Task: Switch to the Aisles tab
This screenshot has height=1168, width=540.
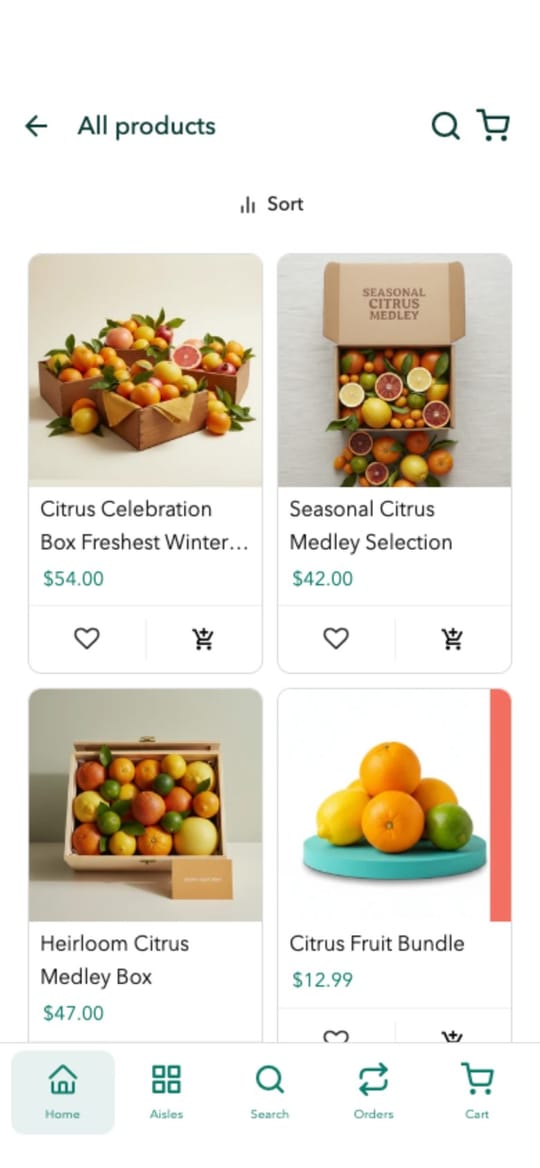Action: (x=166, y=1092)
